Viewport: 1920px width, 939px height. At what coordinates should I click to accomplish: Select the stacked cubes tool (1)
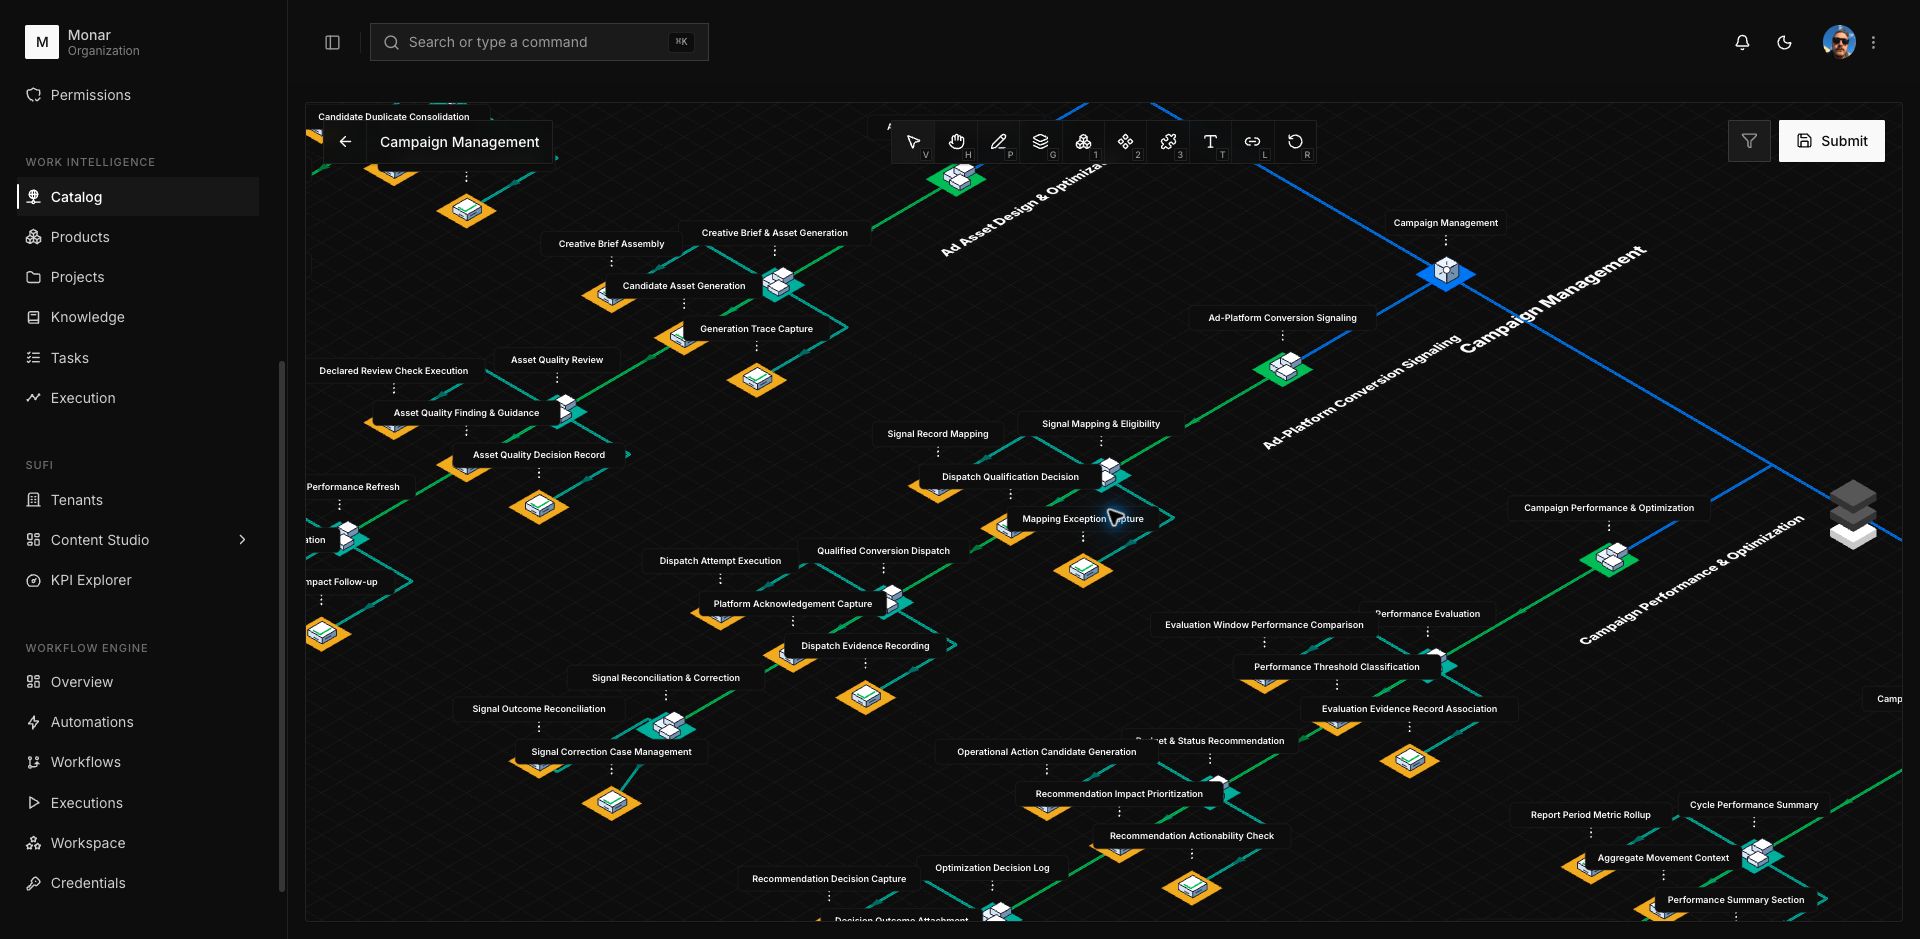(1083, 142)
